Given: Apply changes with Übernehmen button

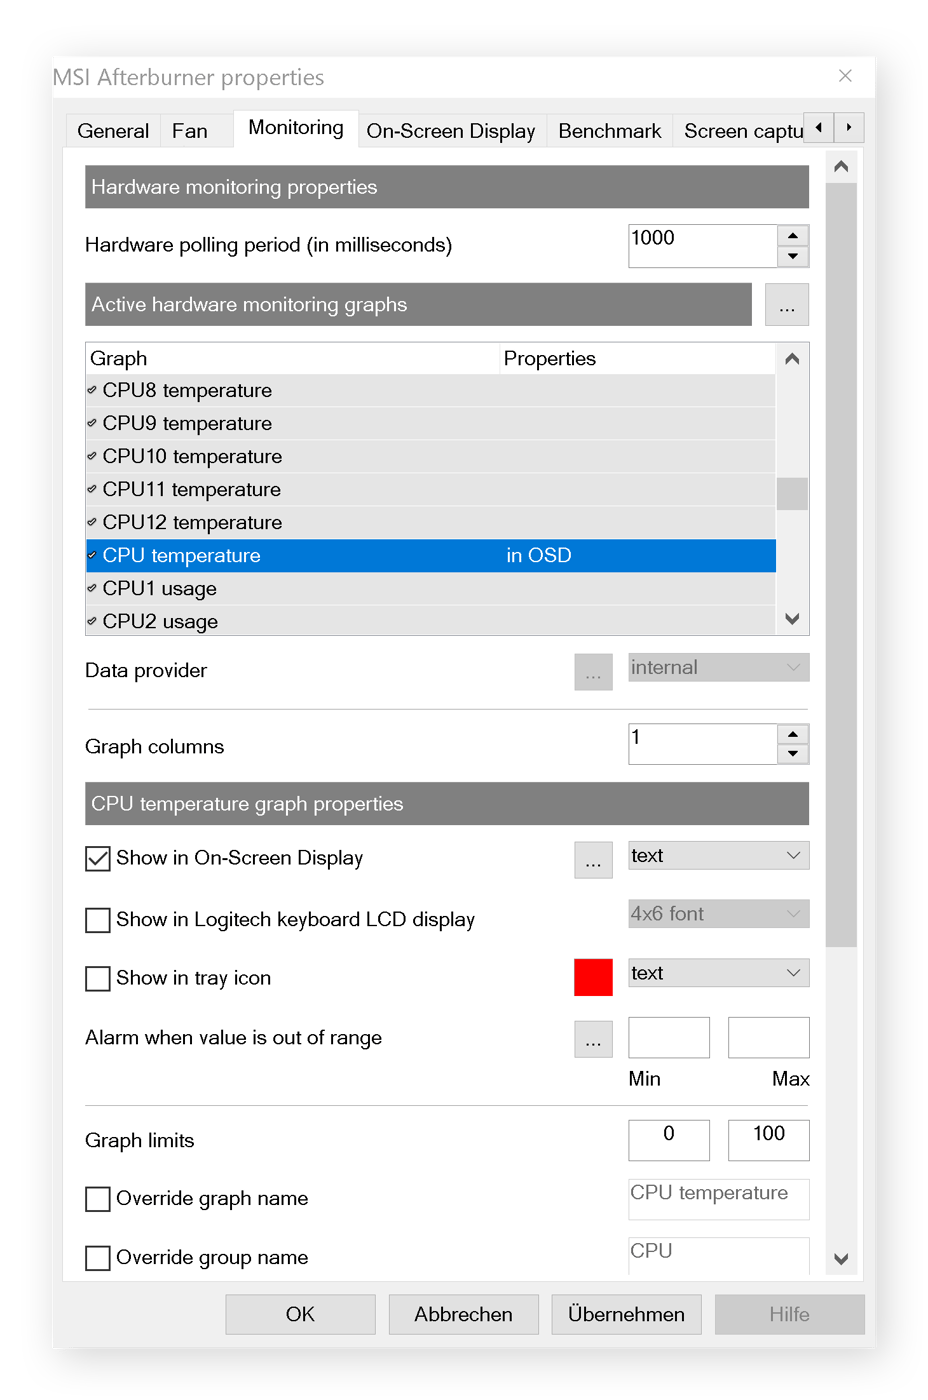Looking at the screenshot, I should click(x=626, y=1314).
